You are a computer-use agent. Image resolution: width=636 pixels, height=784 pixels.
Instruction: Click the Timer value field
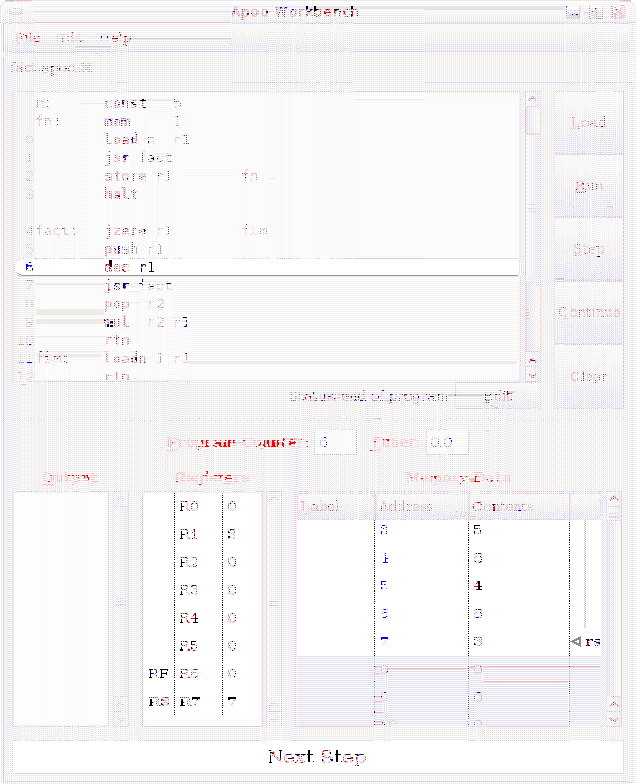coord(447,441)
